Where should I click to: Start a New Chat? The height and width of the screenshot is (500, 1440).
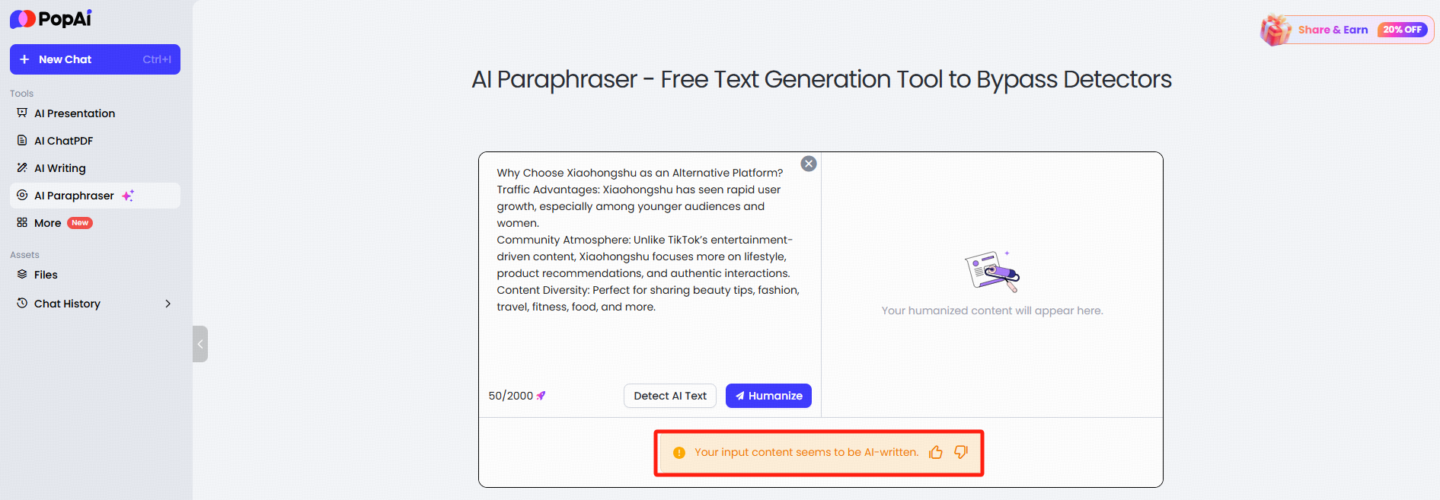pyautogui.click(x=95, y=59)
